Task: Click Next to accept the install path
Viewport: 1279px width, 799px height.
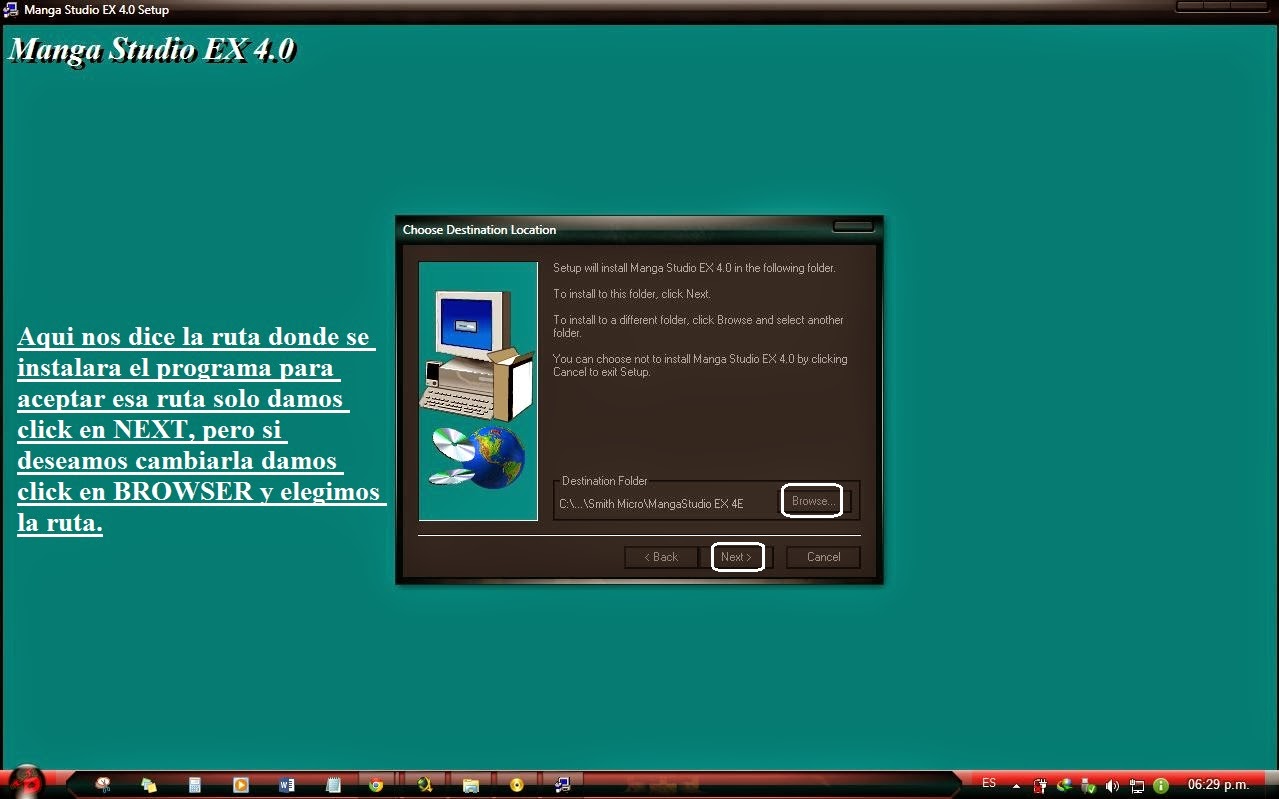Action: click(737, 557)
